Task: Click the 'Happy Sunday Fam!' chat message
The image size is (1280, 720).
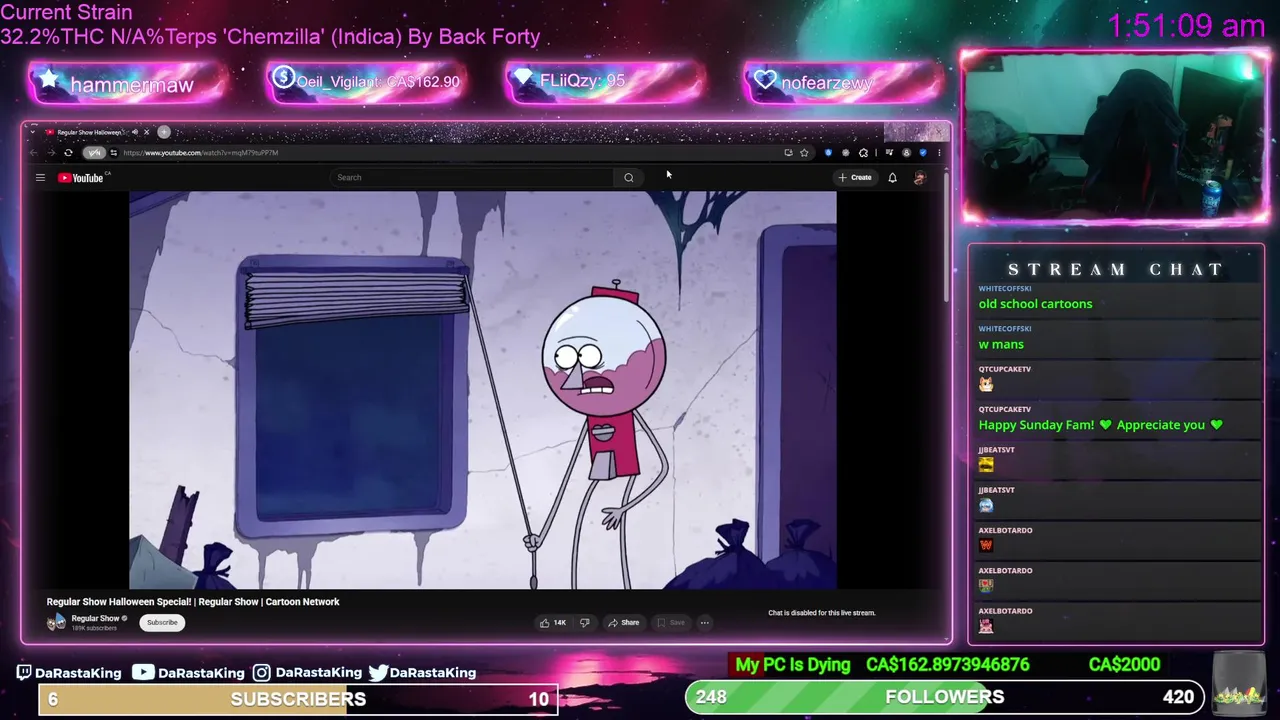Action: click(1100, 425)
